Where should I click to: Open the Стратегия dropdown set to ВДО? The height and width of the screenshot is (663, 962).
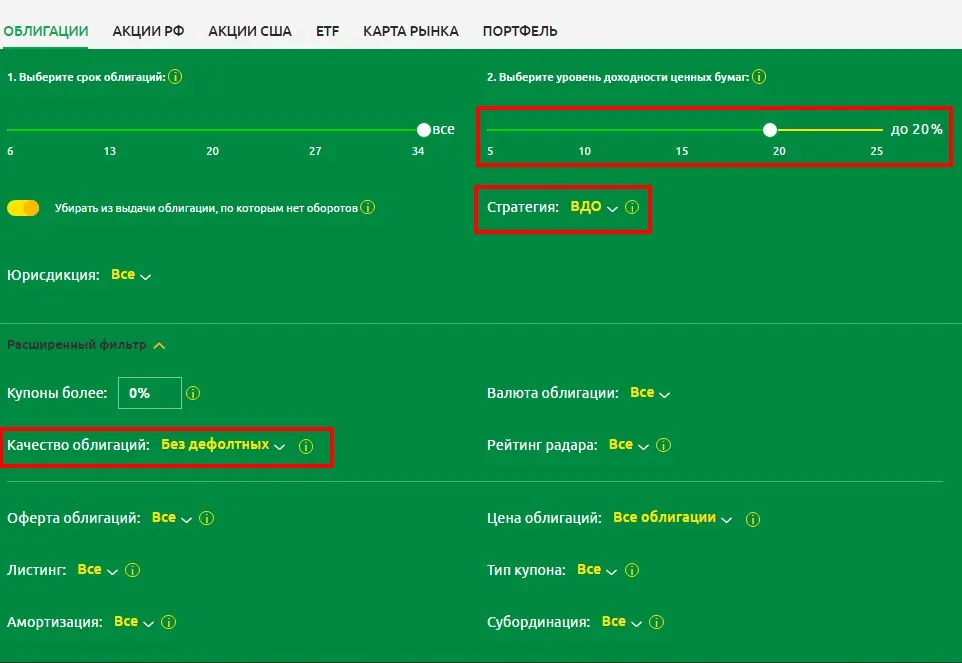coord(593,207)
